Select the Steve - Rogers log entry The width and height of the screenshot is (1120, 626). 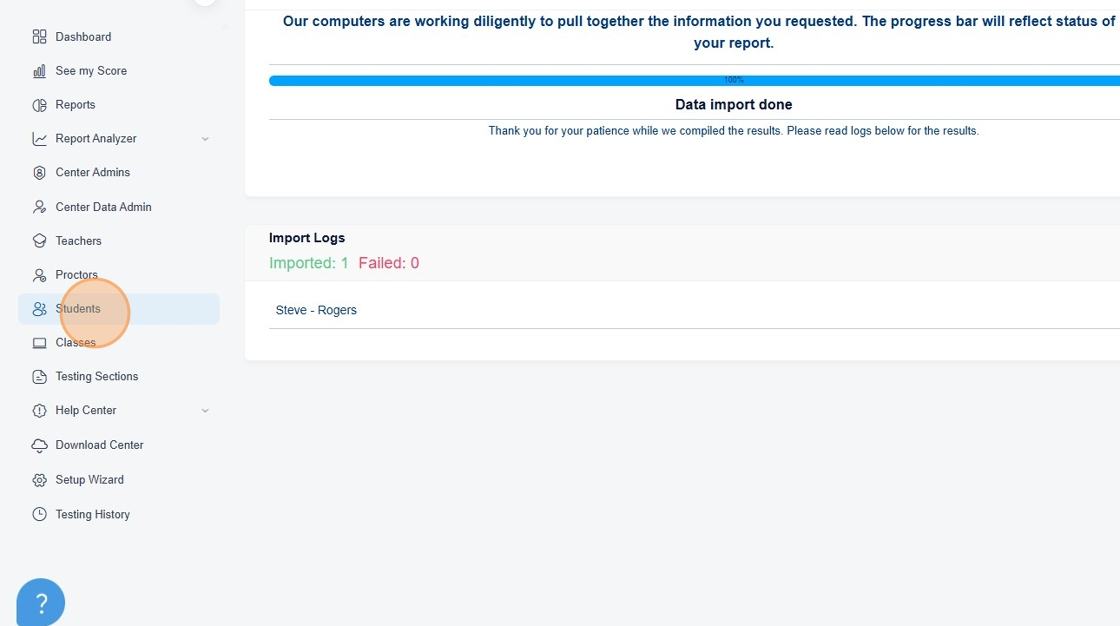[316, 310]
